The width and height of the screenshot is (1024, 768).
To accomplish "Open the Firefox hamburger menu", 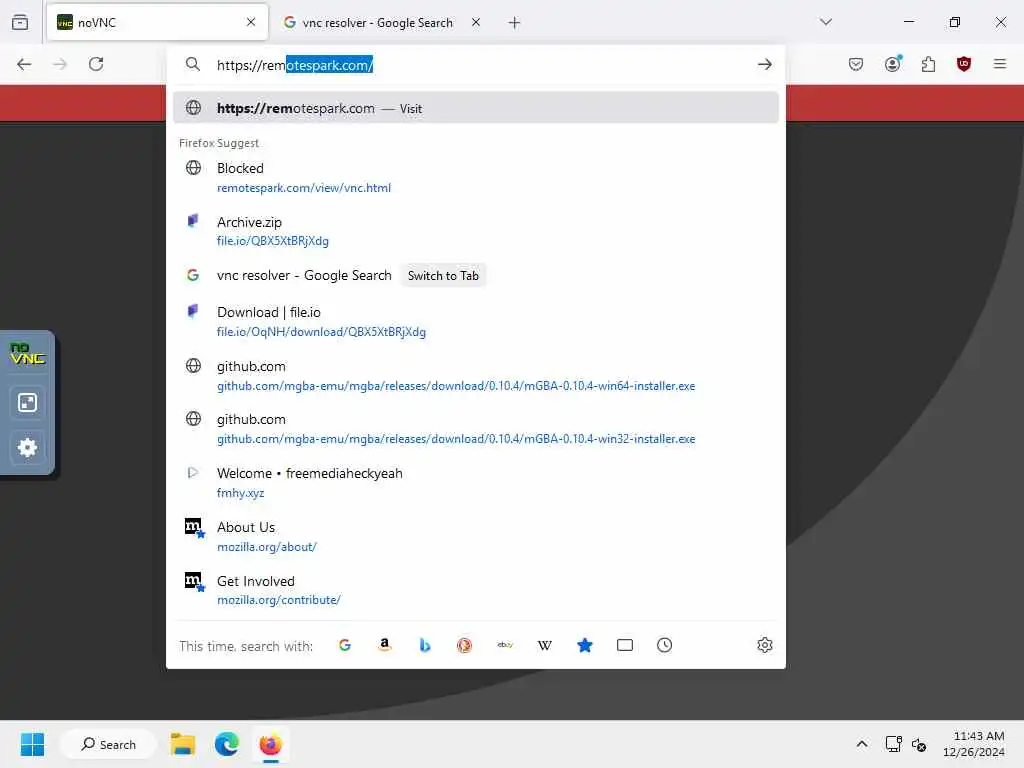I will tap(1000, 64).
